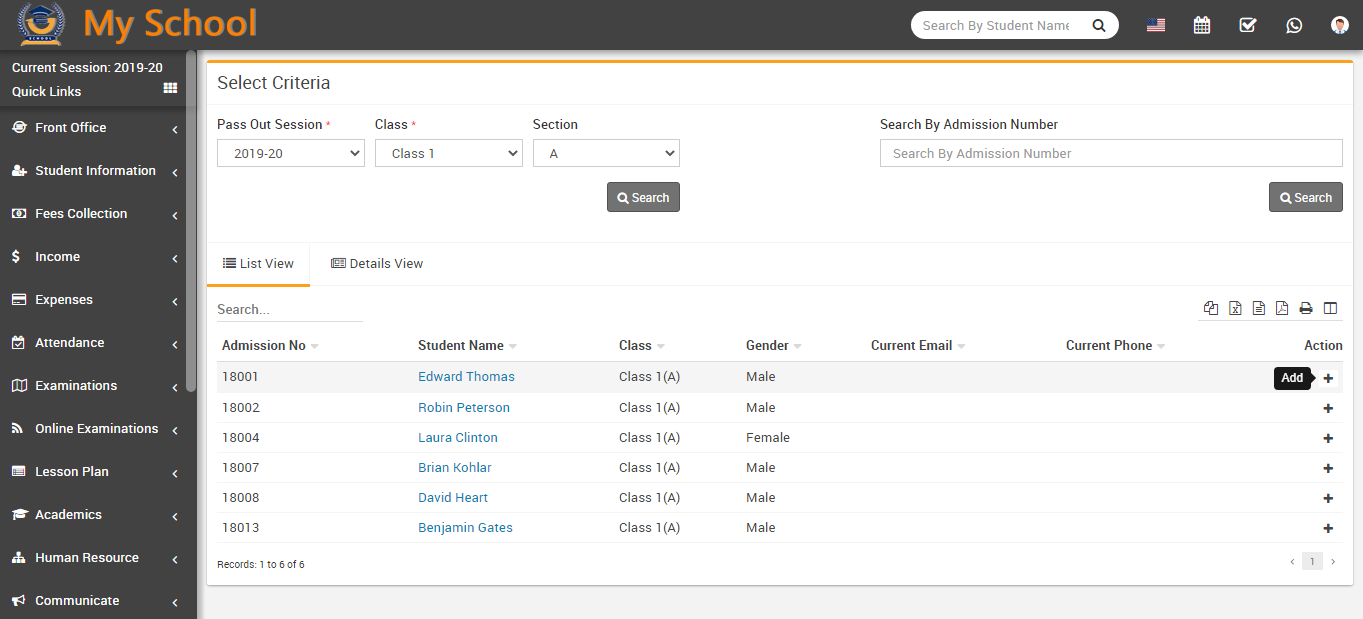The height and width of the screenshot is (619, 1363).
Task: Sort by Gender column
Action: click(774, 345)
